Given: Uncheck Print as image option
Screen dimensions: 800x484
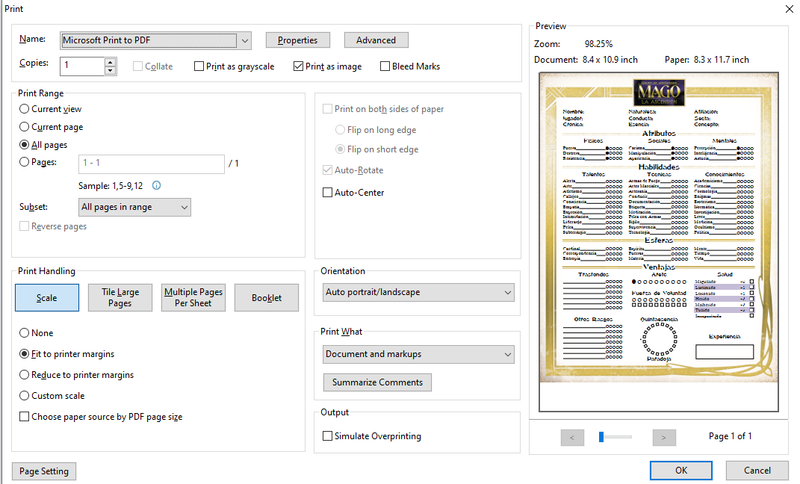Looking at the screenshot, I should point(299,67).
